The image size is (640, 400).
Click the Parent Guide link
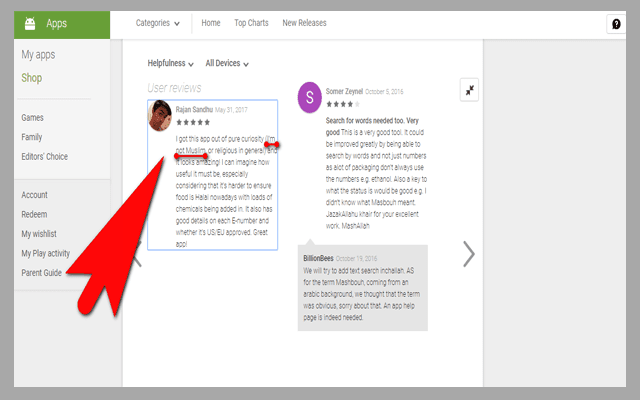pos(42,272)
